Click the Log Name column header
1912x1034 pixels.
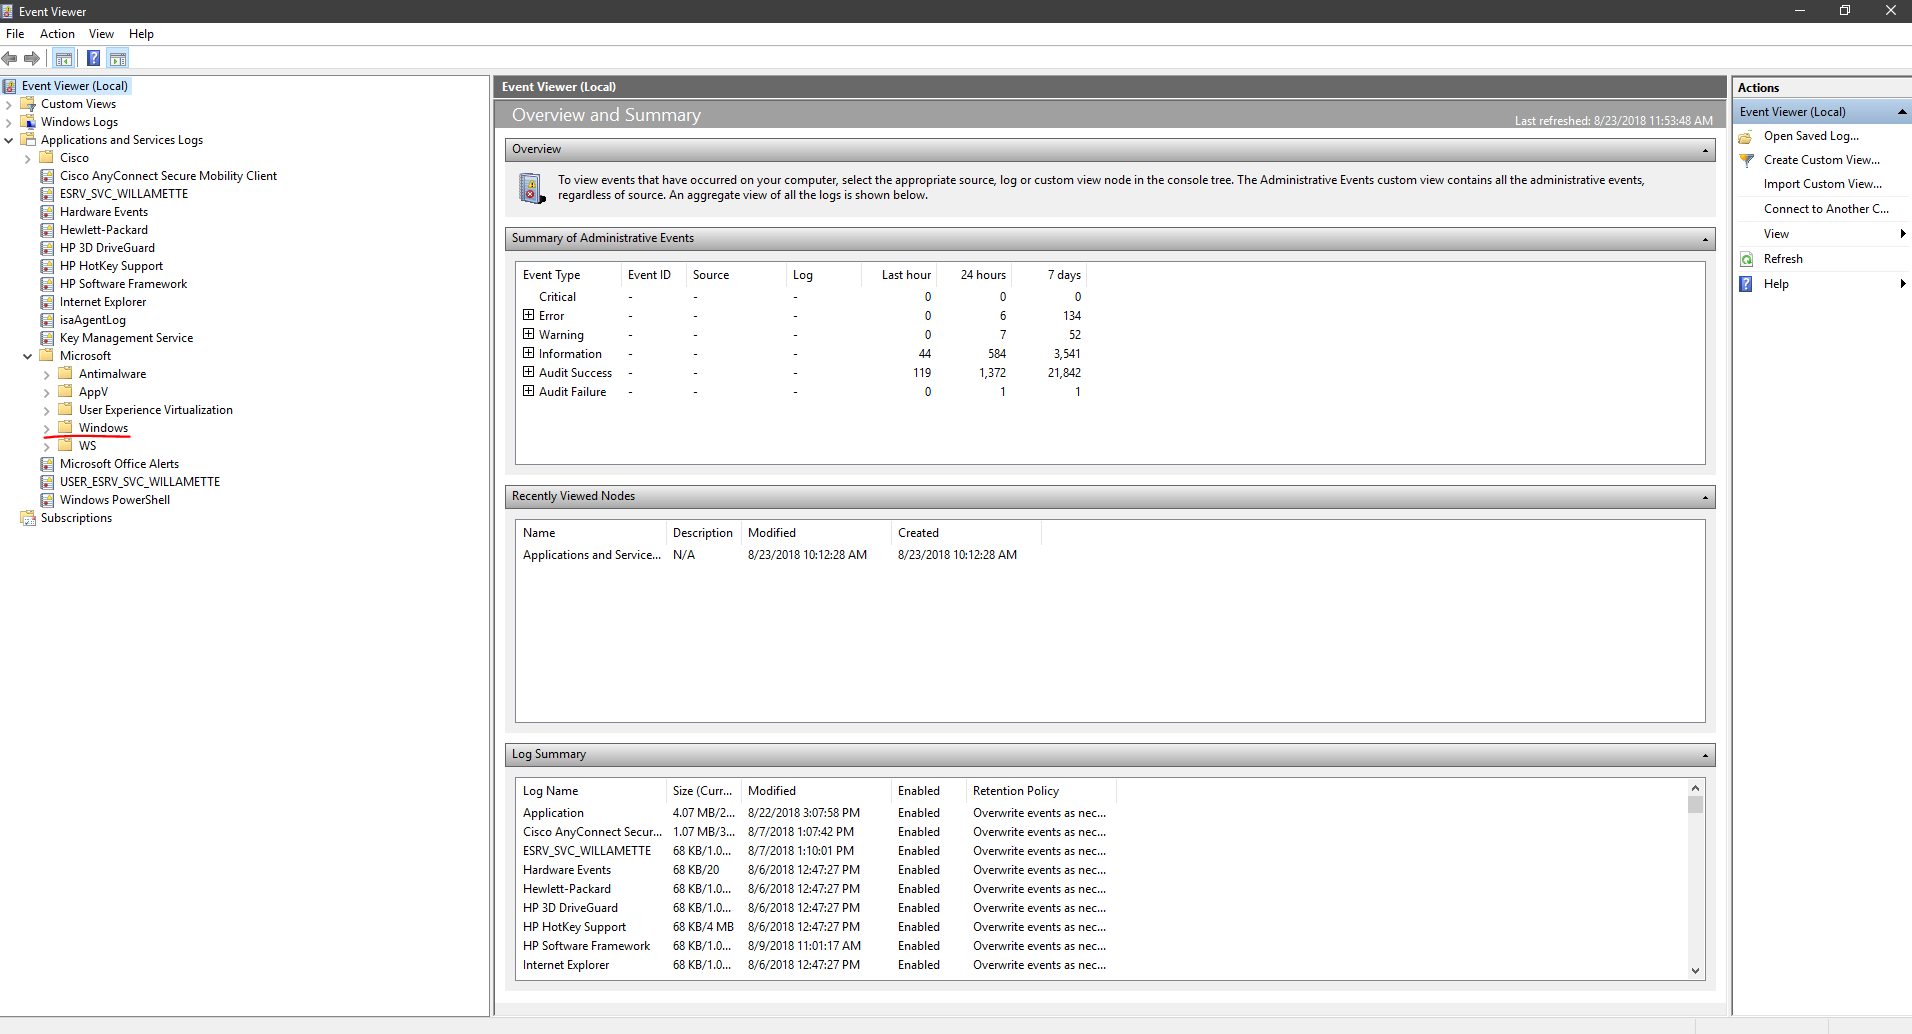pyautogui.click(x=591, y=791)
